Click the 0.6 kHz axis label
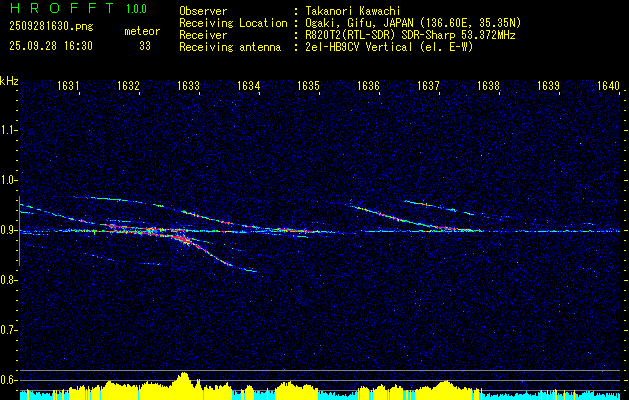 [8, 380]
